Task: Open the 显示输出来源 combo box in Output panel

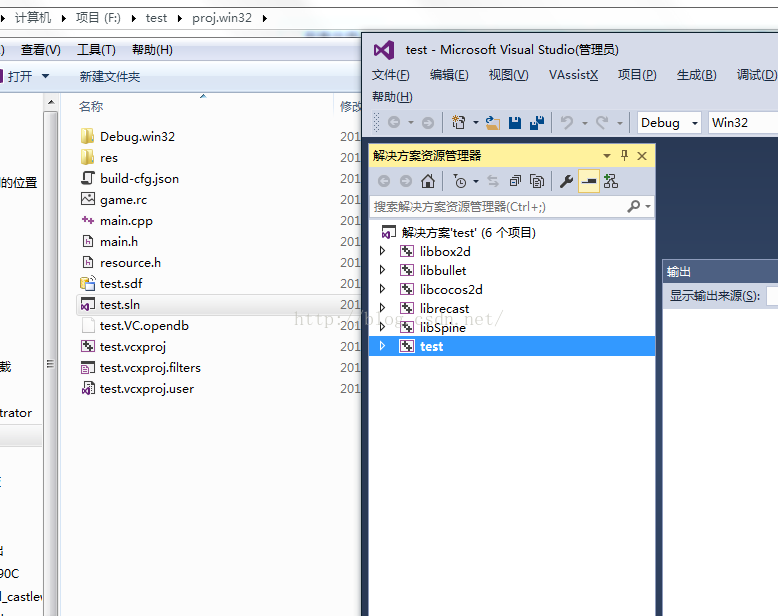Action: click(x=772, y=296)
